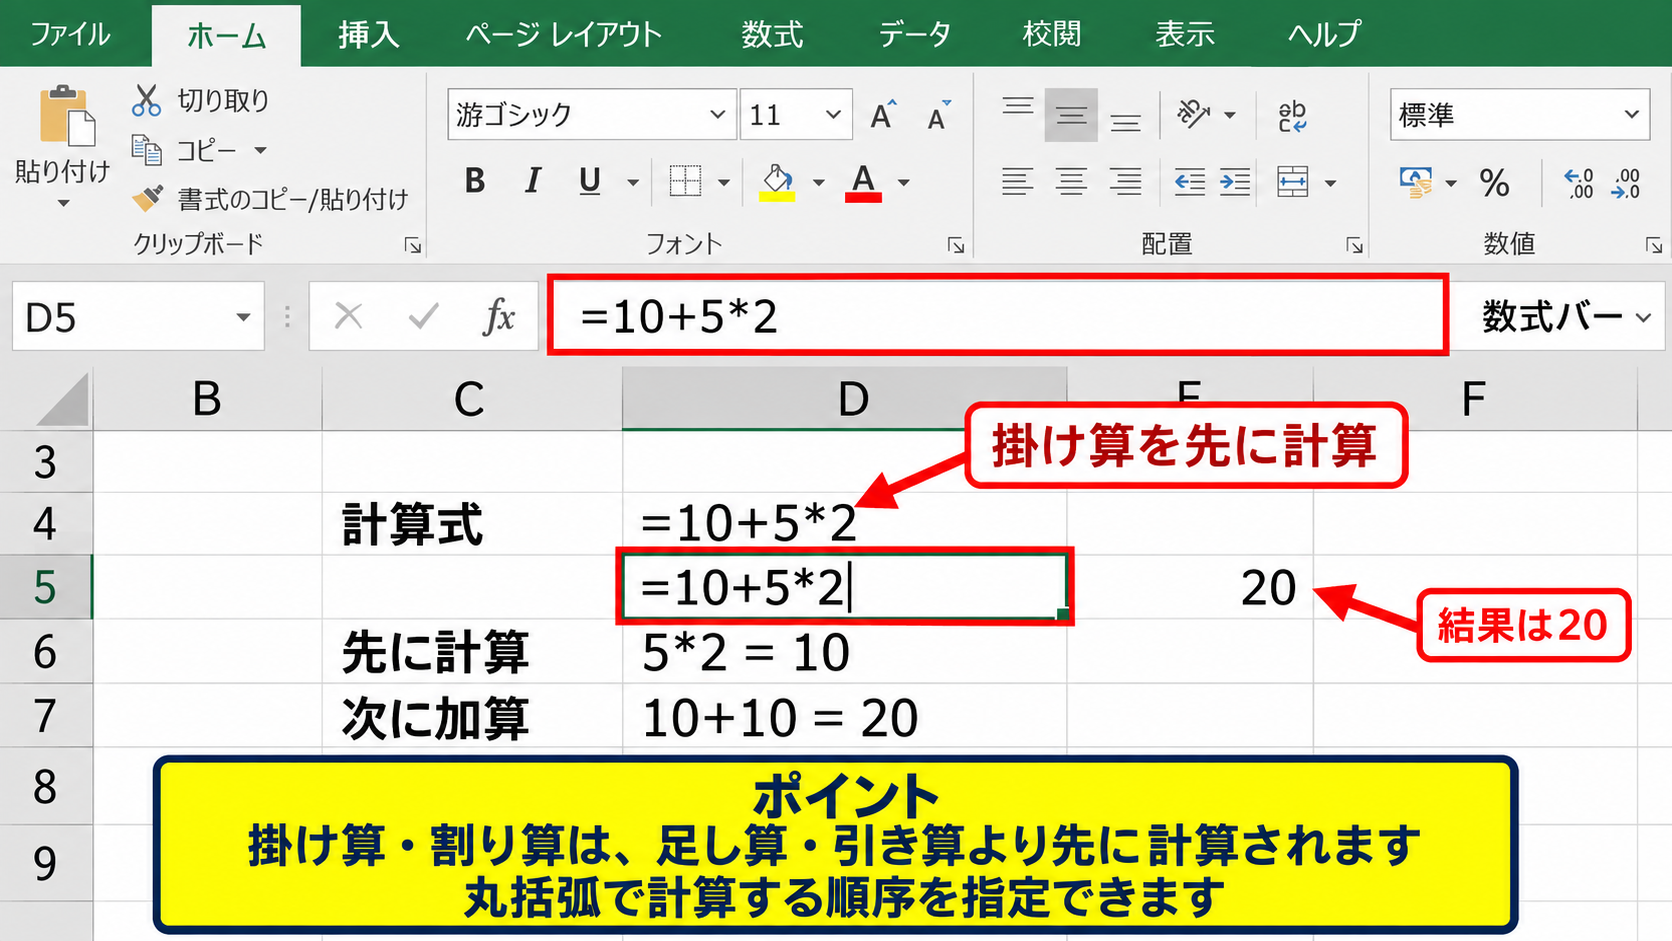Viewport: 1672px width, 941px height.
Task: Click the red font color A icon
Action: 863,182
